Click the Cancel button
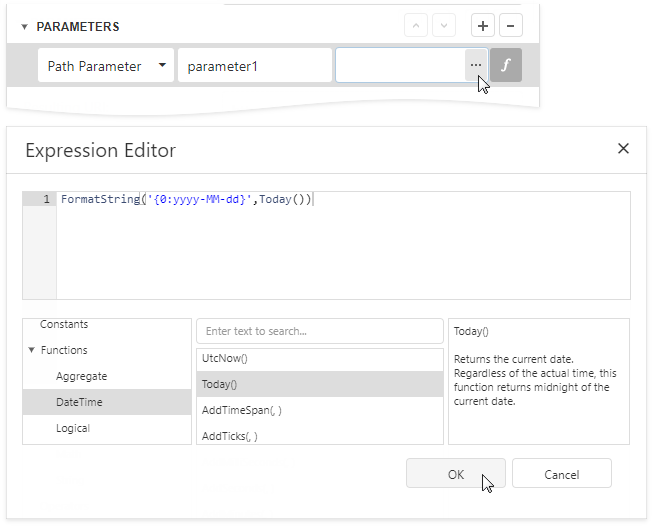 (561, 474)
